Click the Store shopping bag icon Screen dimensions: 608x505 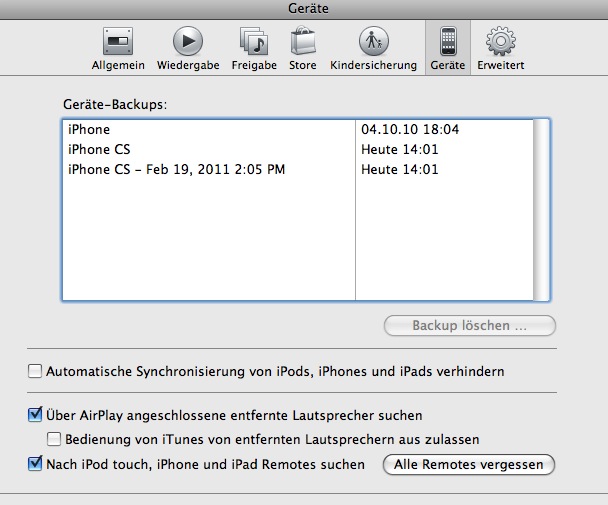[x=303, y=44]
